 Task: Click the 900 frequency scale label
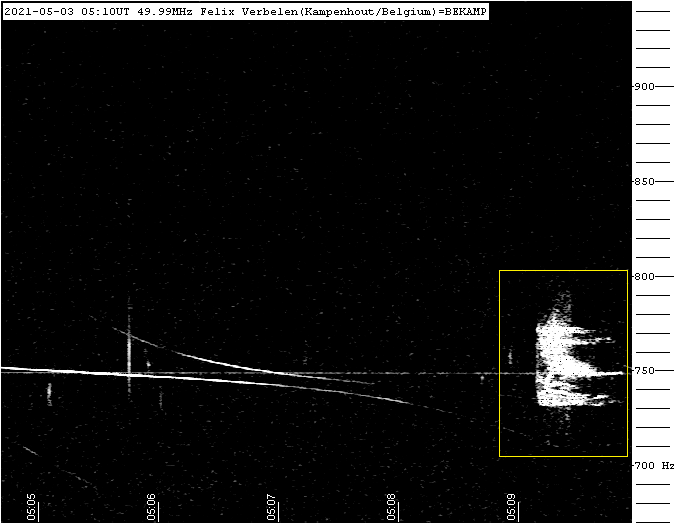[644, 87]
